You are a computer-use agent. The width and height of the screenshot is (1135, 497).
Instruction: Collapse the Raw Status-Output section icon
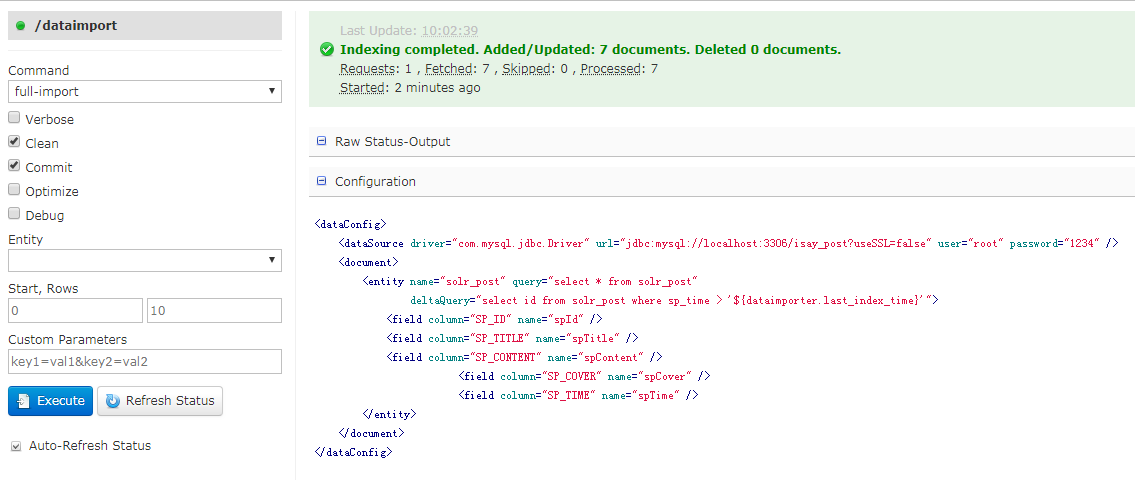(x=321, y=141)
